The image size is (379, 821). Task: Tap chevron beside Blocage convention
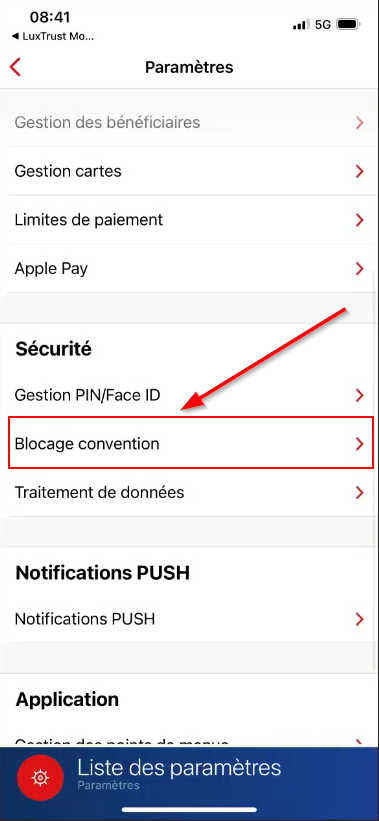coord(359,443)
